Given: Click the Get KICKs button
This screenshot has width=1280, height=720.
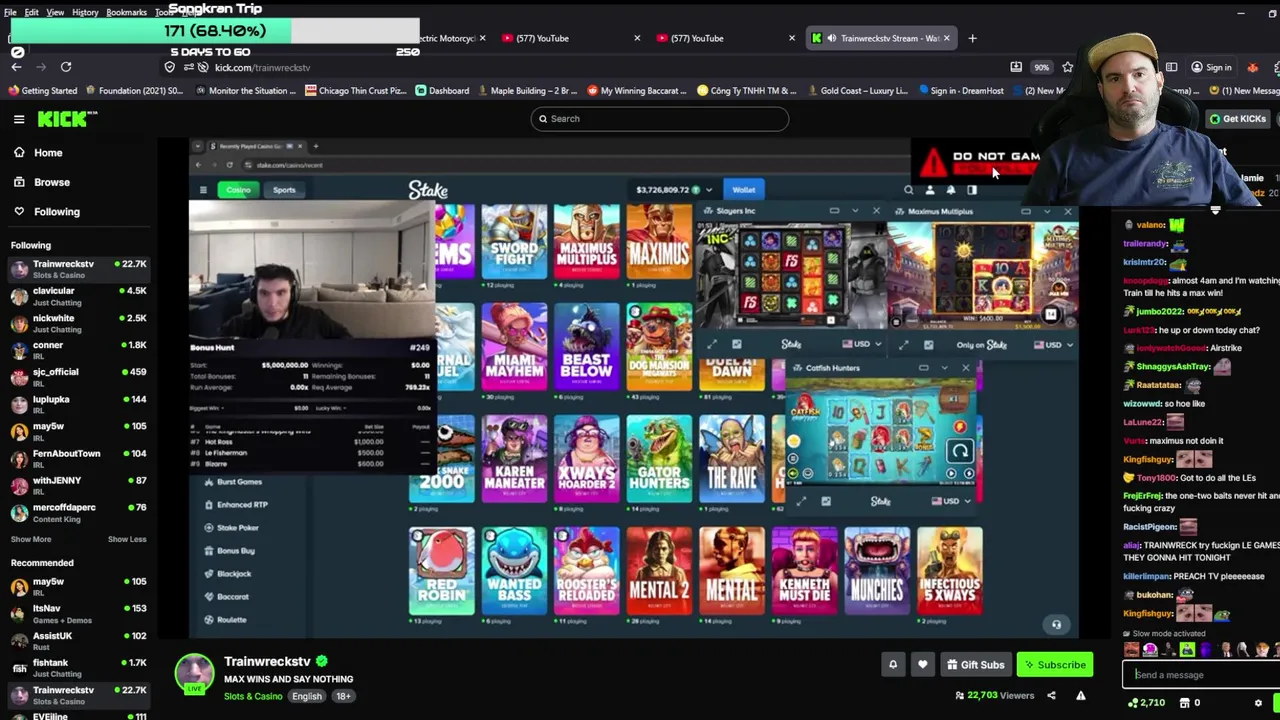Looking at the screenshot, I should pyautogui.click(x=1238, y=119).
